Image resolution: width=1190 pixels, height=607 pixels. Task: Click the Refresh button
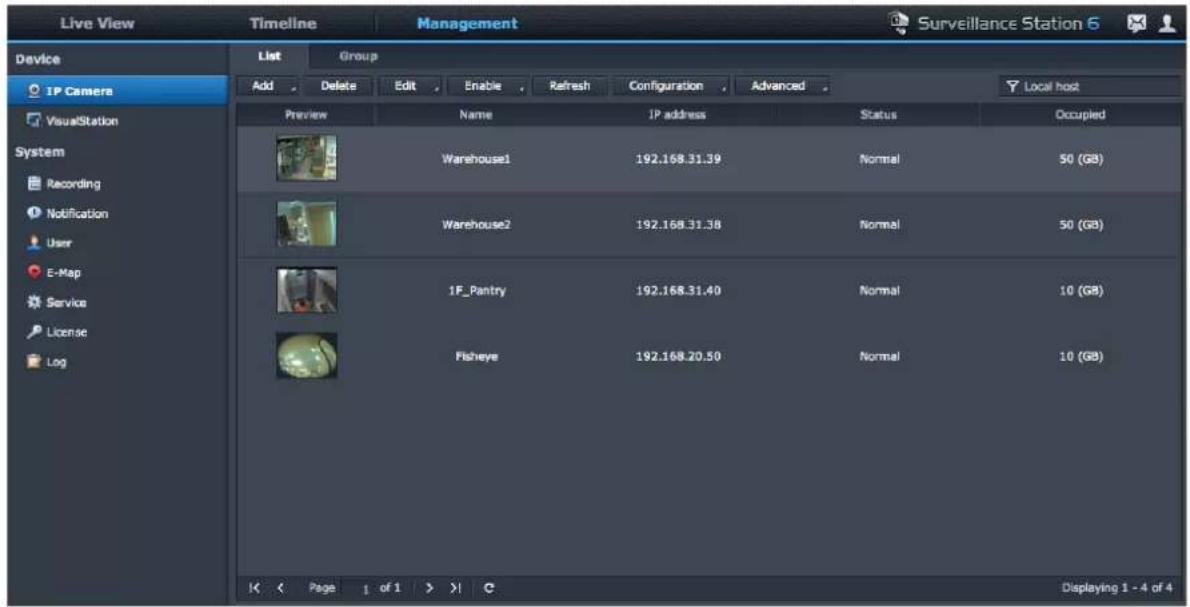pos(570,86)
